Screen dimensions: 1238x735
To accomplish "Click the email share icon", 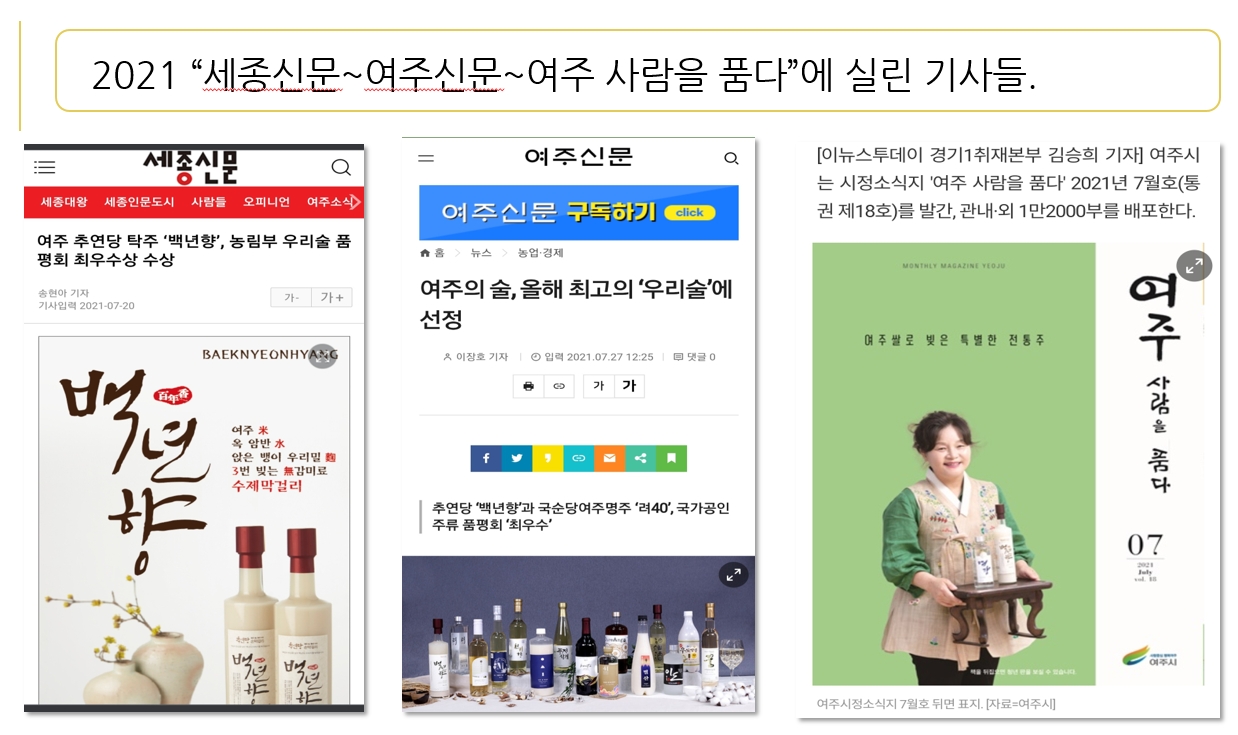I will pos(610,458).
